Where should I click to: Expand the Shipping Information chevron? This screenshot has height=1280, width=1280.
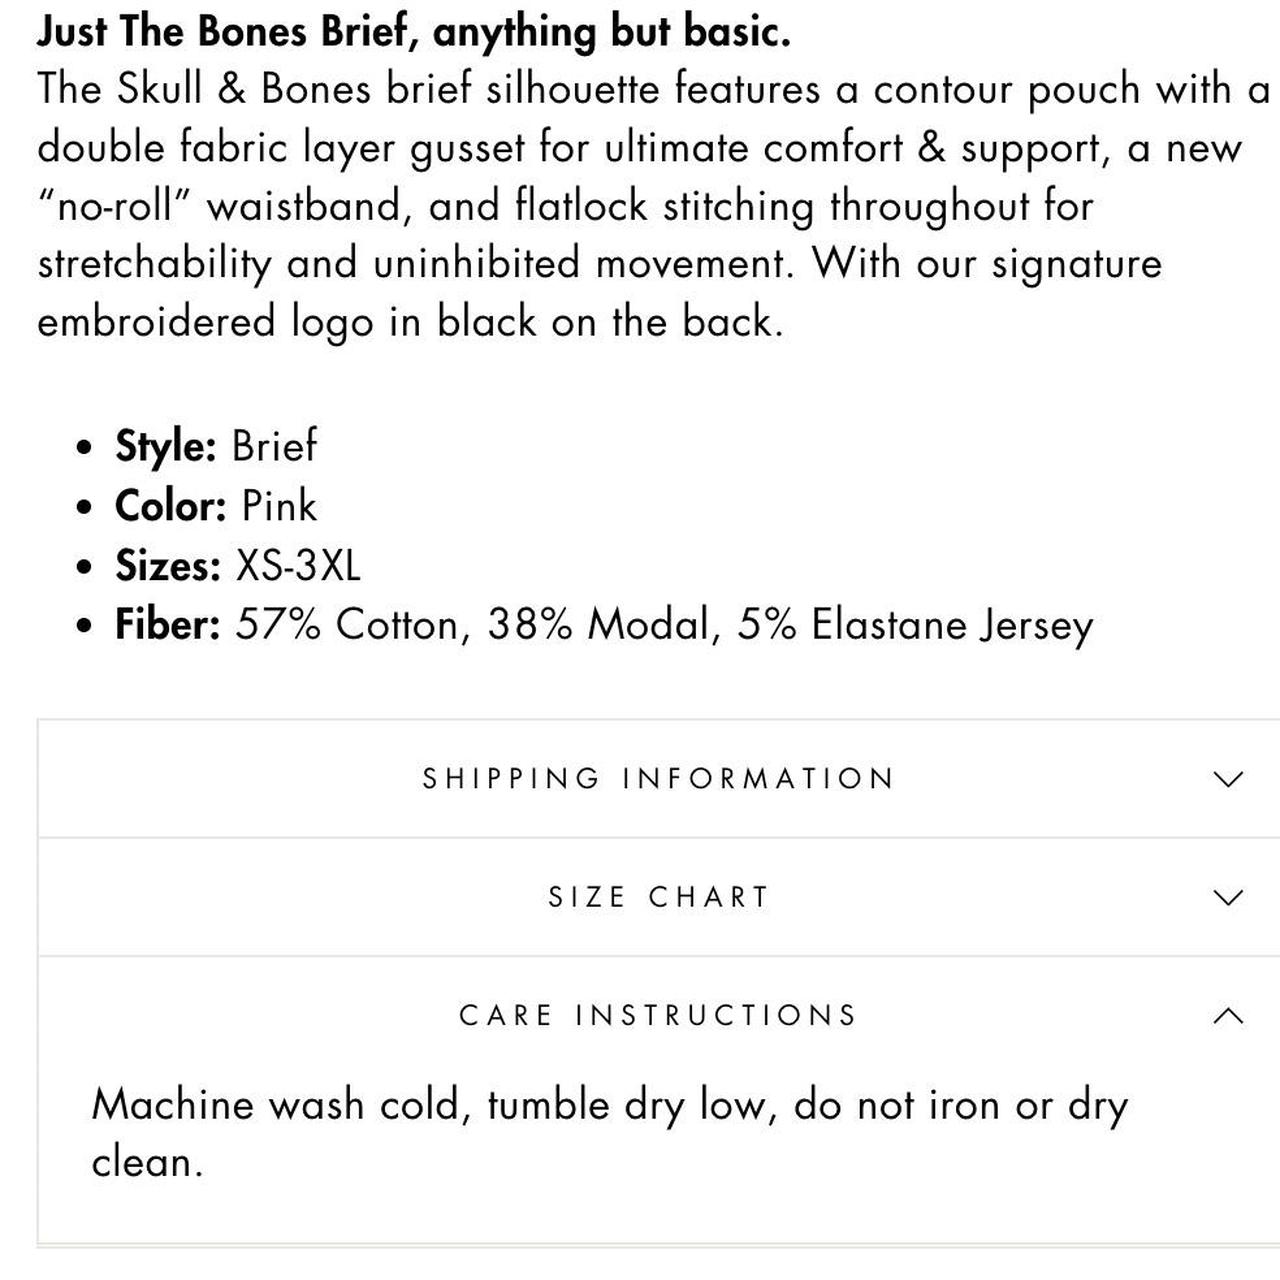tap(1228, 779)
